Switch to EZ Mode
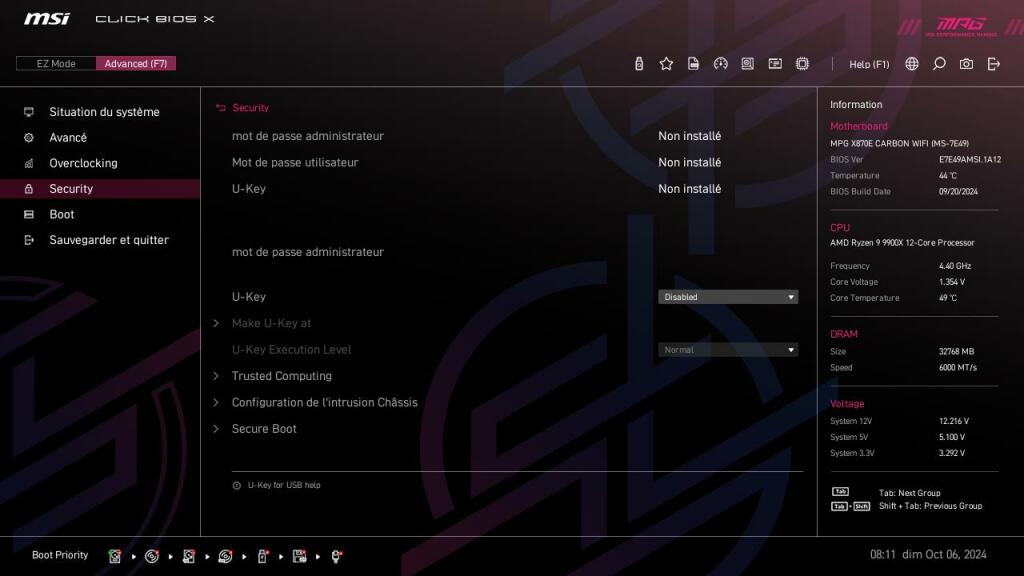The height and width of the screenshot is (576, 1024). click(55, 63)
